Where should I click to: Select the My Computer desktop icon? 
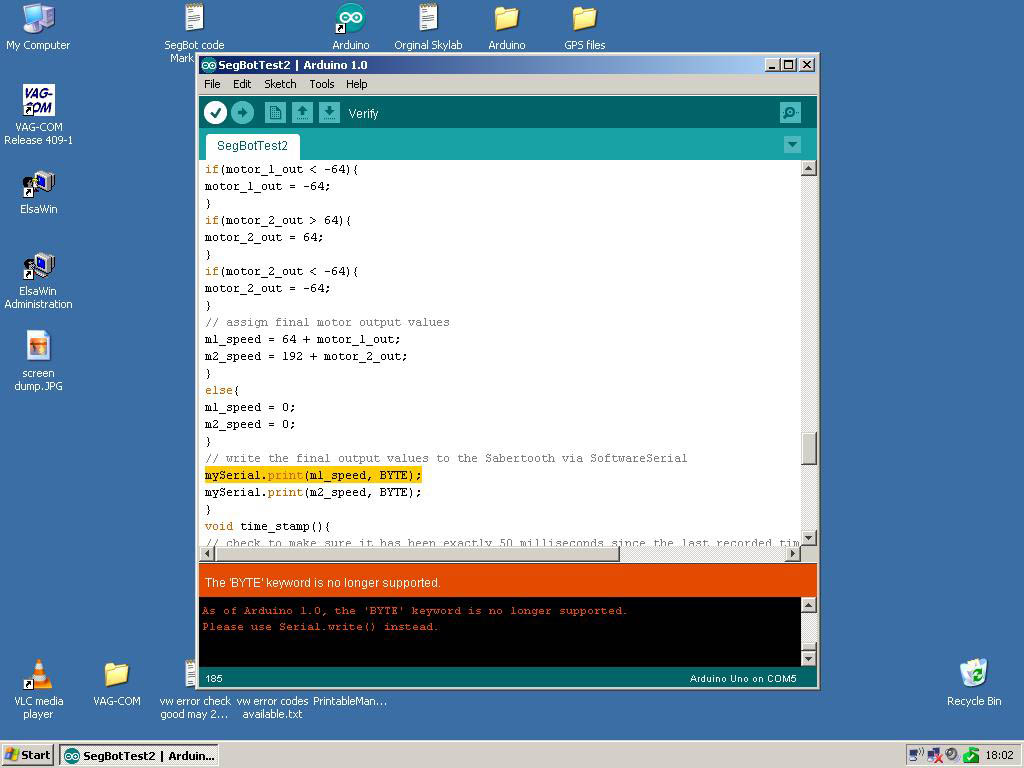click(38, 27)
